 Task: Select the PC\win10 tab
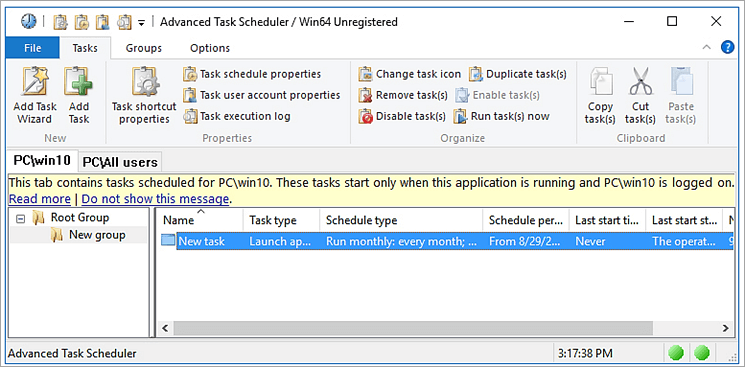(42, 160)
